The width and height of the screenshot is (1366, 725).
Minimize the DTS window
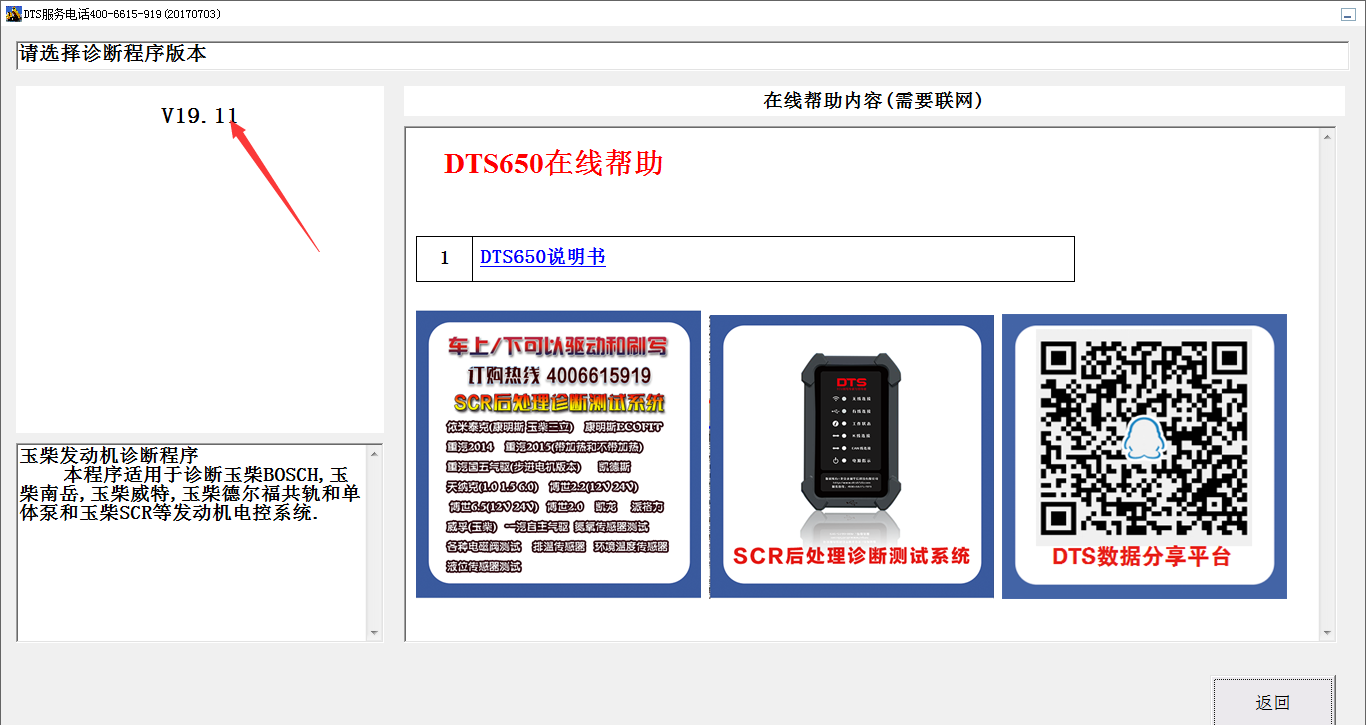[x=1347, y=14]
